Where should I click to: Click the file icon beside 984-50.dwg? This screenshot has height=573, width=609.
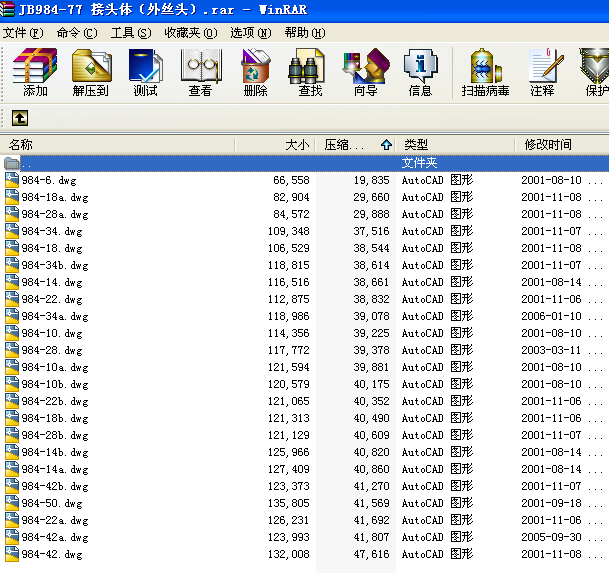coord(12,503)
